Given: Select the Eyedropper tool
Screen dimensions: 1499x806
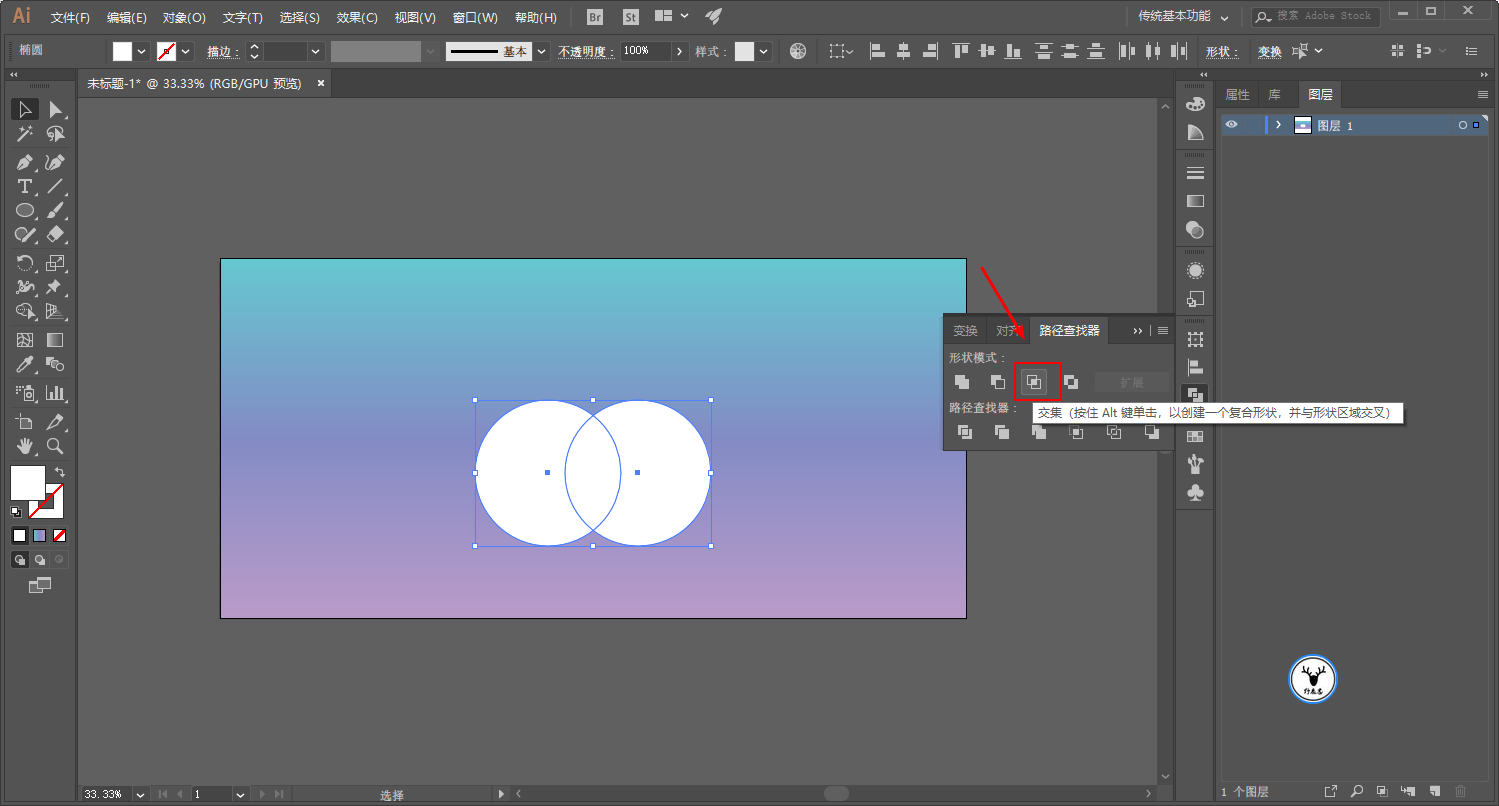Looking at the screenshot, I should (25, 364).
